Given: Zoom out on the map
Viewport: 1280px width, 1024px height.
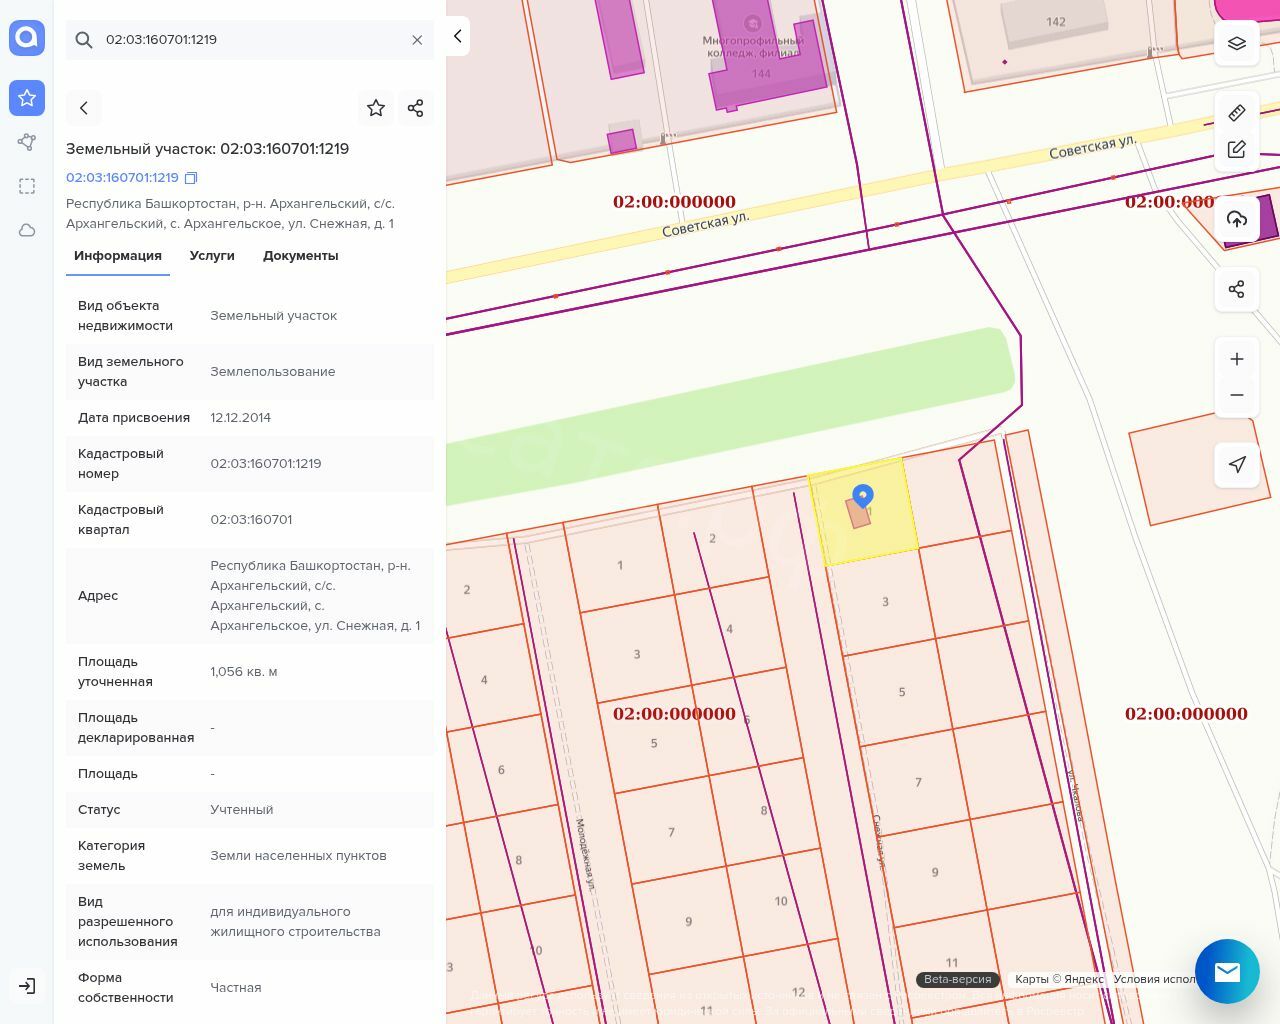Looking at the screenshot, I should (1236, 395).
